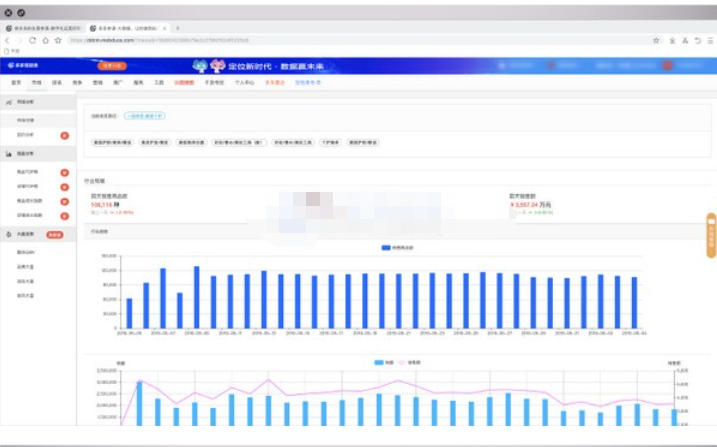The width and height of the screenshot is (717, 447).
Task: Click the blue-outlined category tag in the filter panel
Action: [x=145, y=116]
